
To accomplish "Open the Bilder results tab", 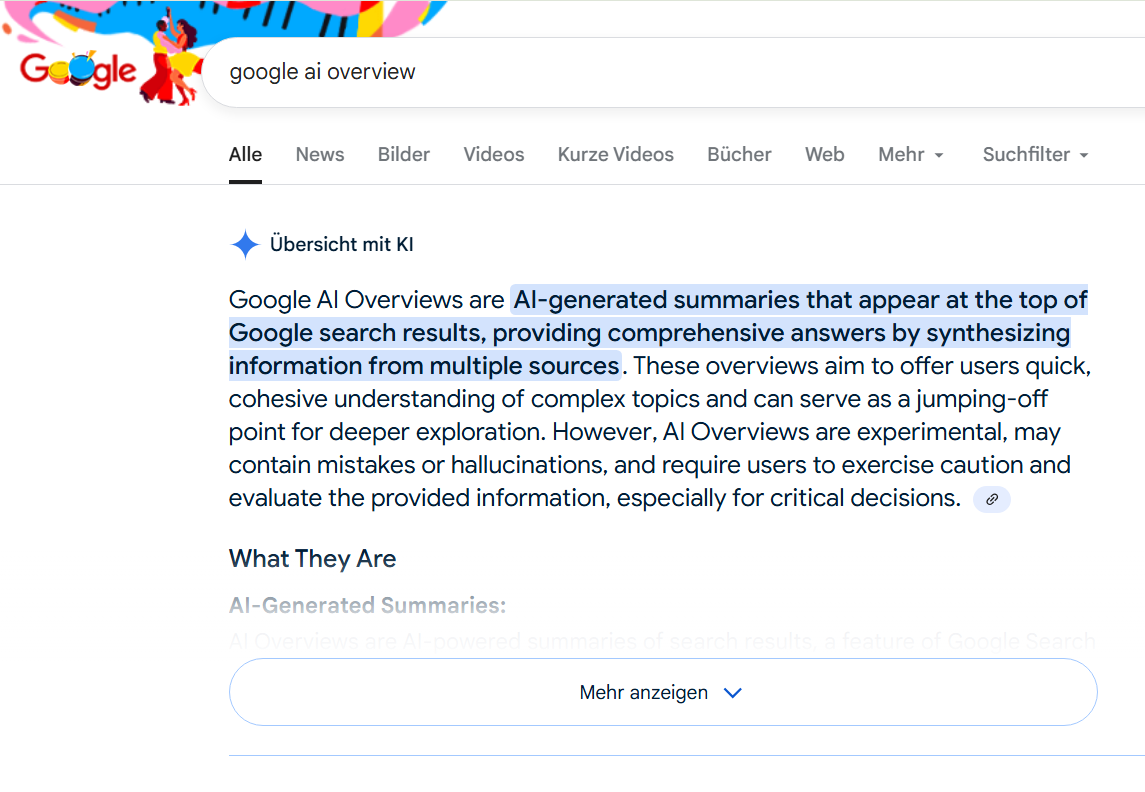I will 404,155.
